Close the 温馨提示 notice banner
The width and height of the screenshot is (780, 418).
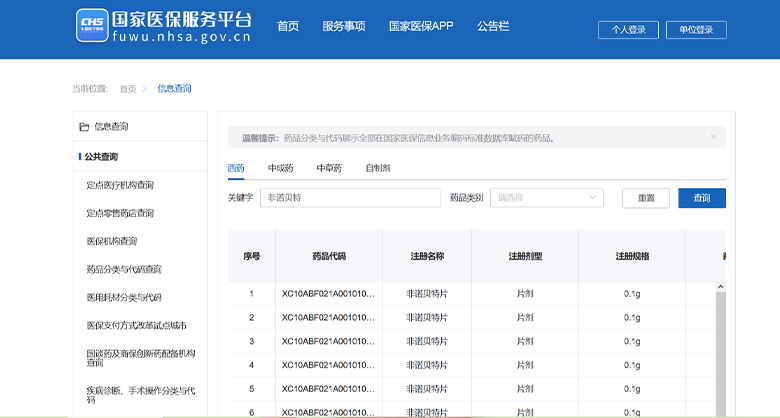coord(713,137)
